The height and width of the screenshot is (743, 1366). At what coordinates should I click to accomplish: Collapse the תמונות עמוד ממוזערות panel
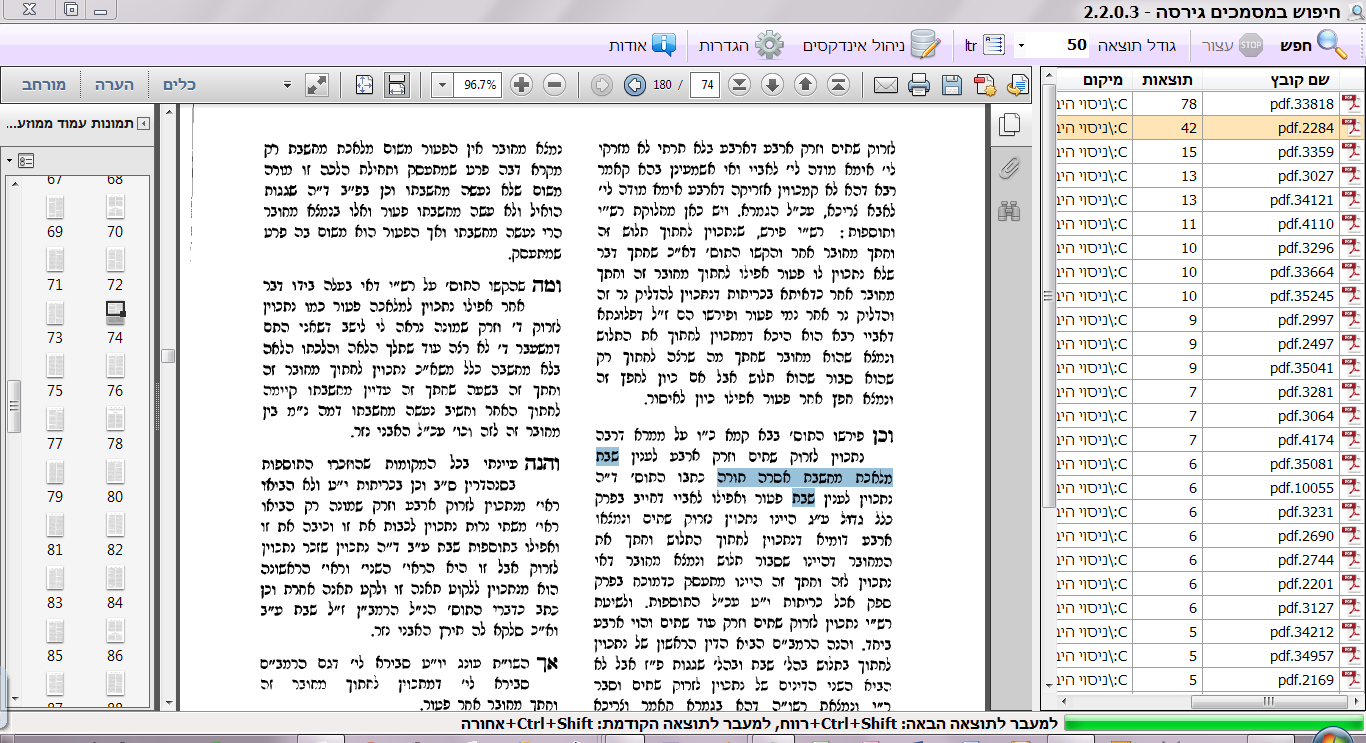[x=143, y=124]
